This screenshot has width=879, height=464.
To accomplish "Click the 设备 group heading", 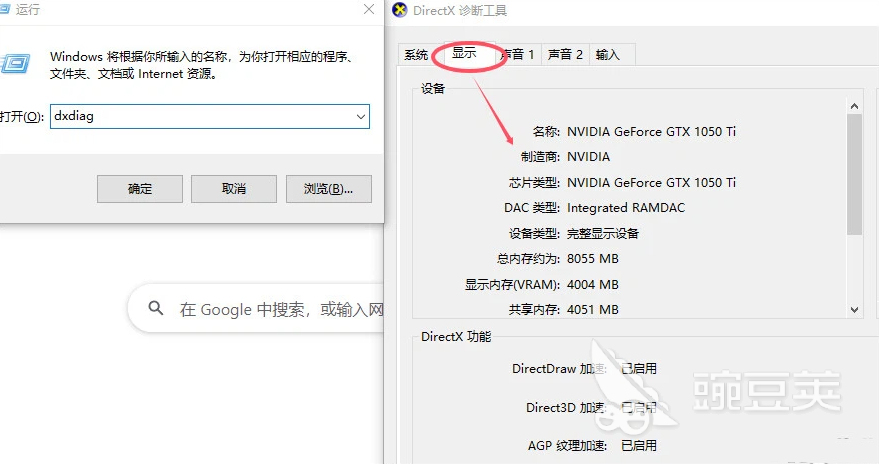I will tap(433, 89).
